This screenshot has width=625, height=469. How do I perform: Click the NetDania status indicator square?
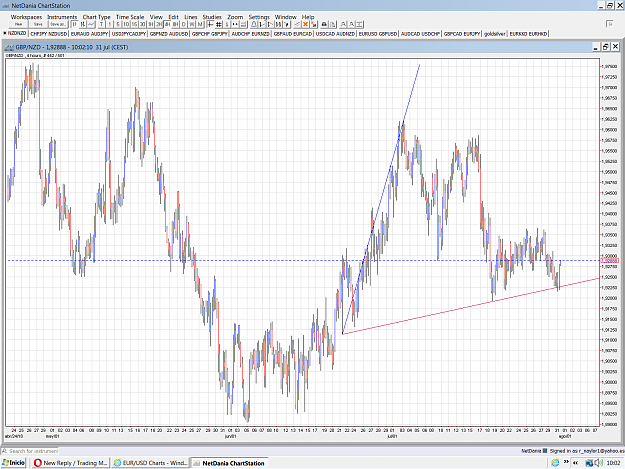(545, 451)
